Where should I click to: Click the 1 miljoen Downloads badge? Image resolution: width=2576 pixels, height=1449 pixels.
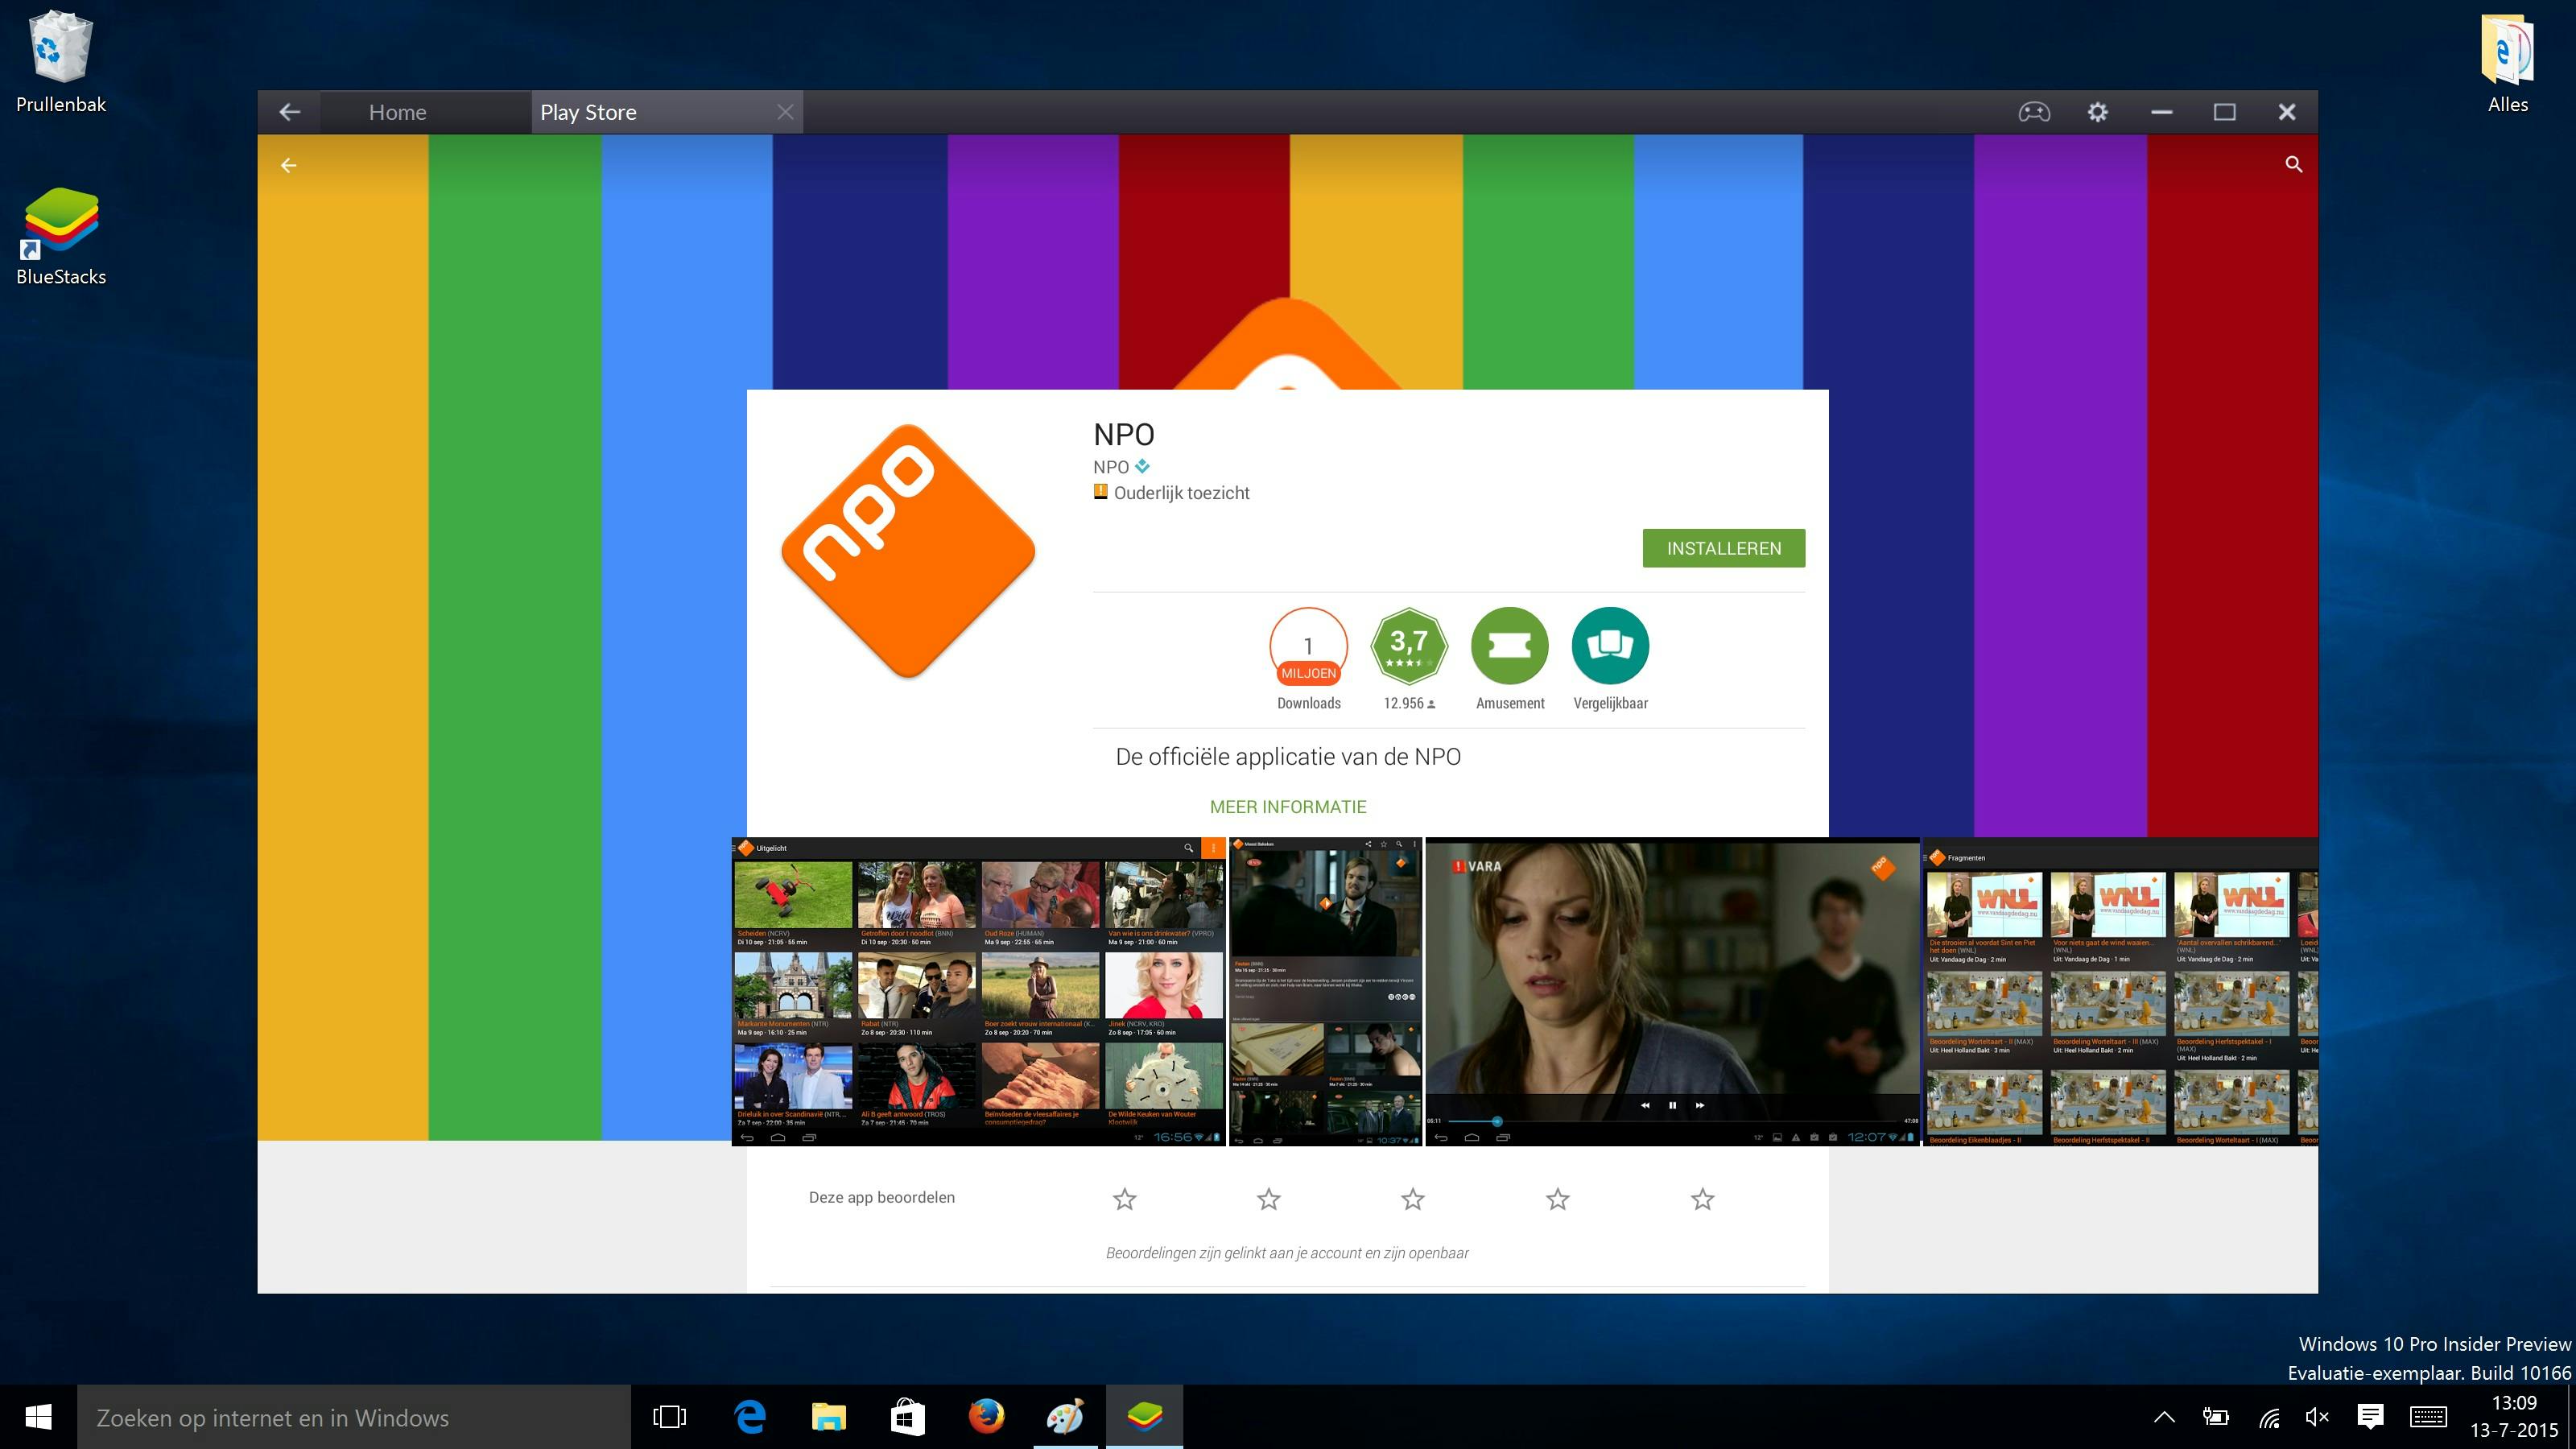1308,646
